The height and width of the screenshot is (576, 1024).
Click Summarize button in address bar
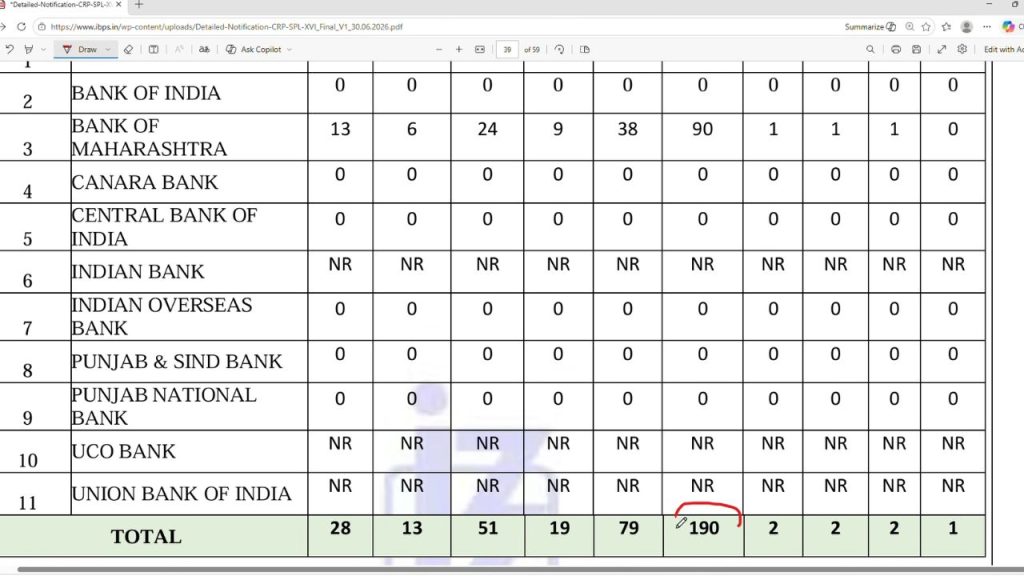tap(870, 27)
